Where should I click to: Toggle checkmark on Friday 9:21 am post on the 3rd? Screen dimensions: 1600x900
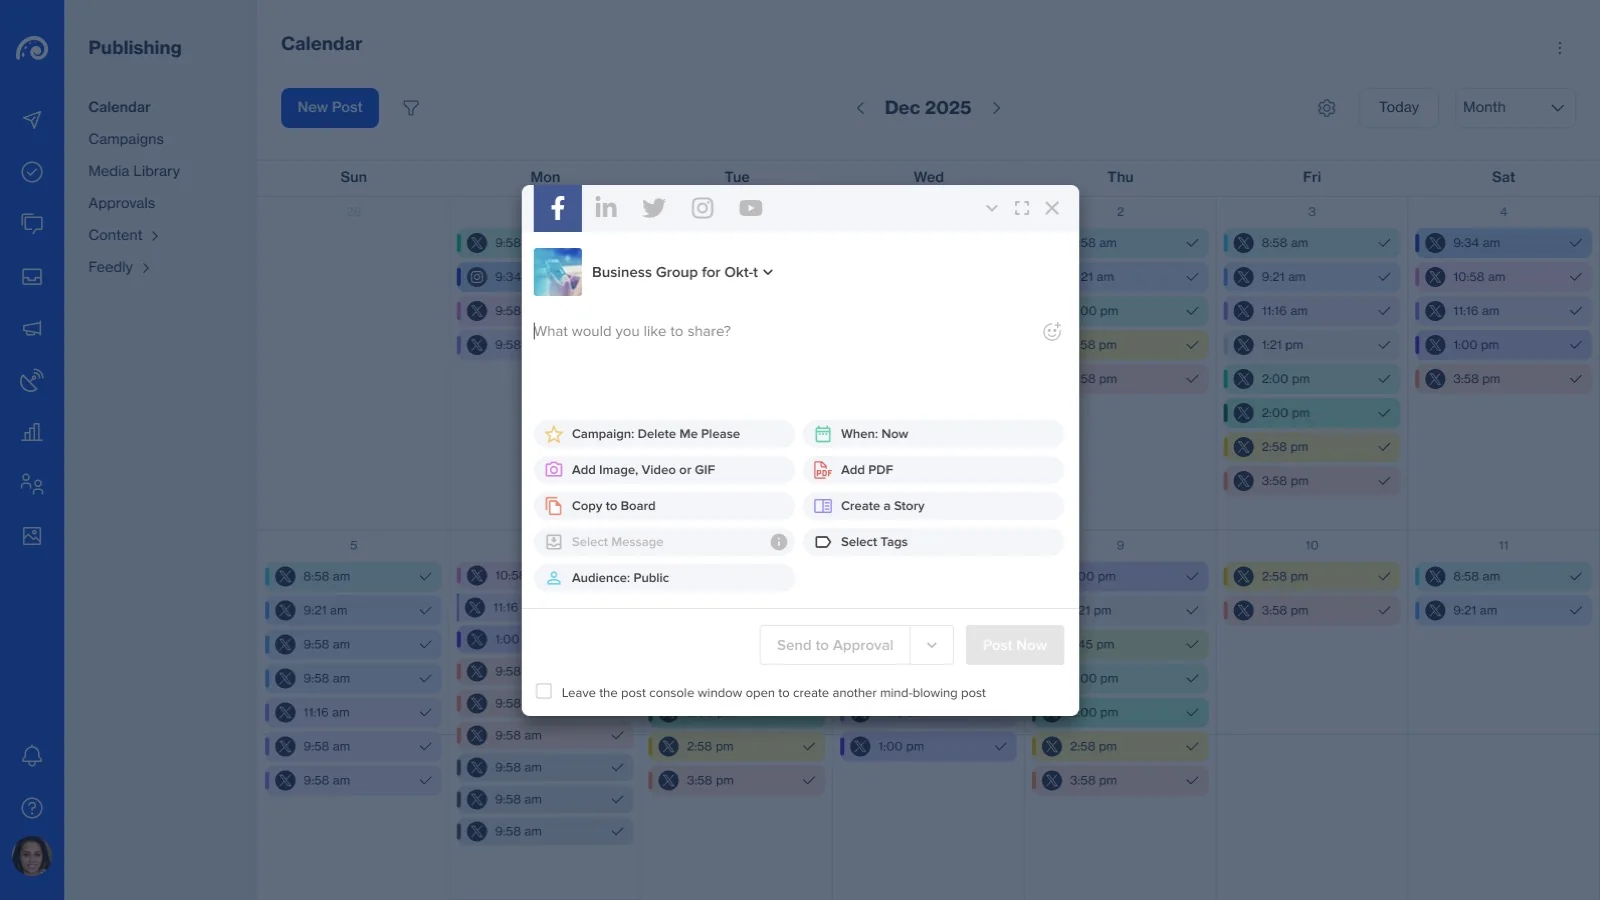click(1384, 277)
